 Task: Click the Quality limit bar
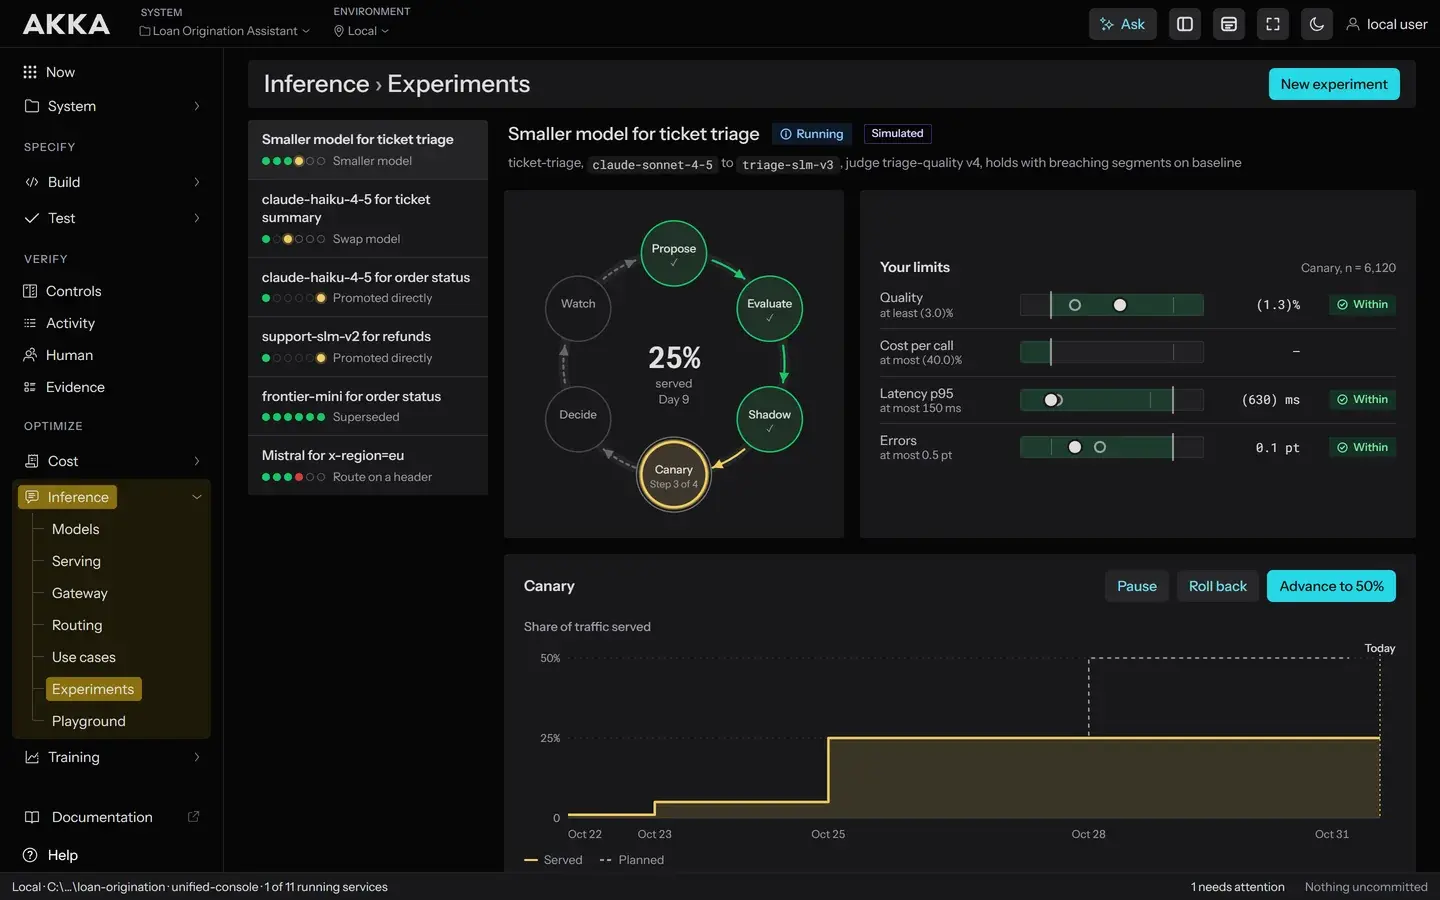point(1111,305)
